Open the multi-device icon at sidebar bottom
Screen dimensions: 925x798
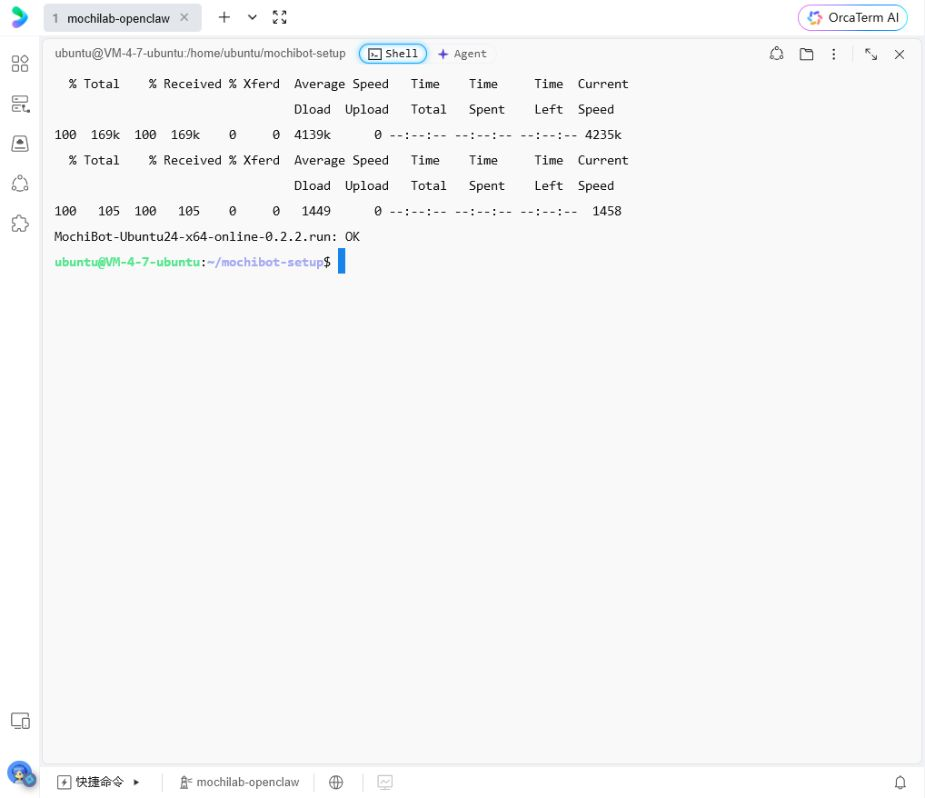pos(20,721)
